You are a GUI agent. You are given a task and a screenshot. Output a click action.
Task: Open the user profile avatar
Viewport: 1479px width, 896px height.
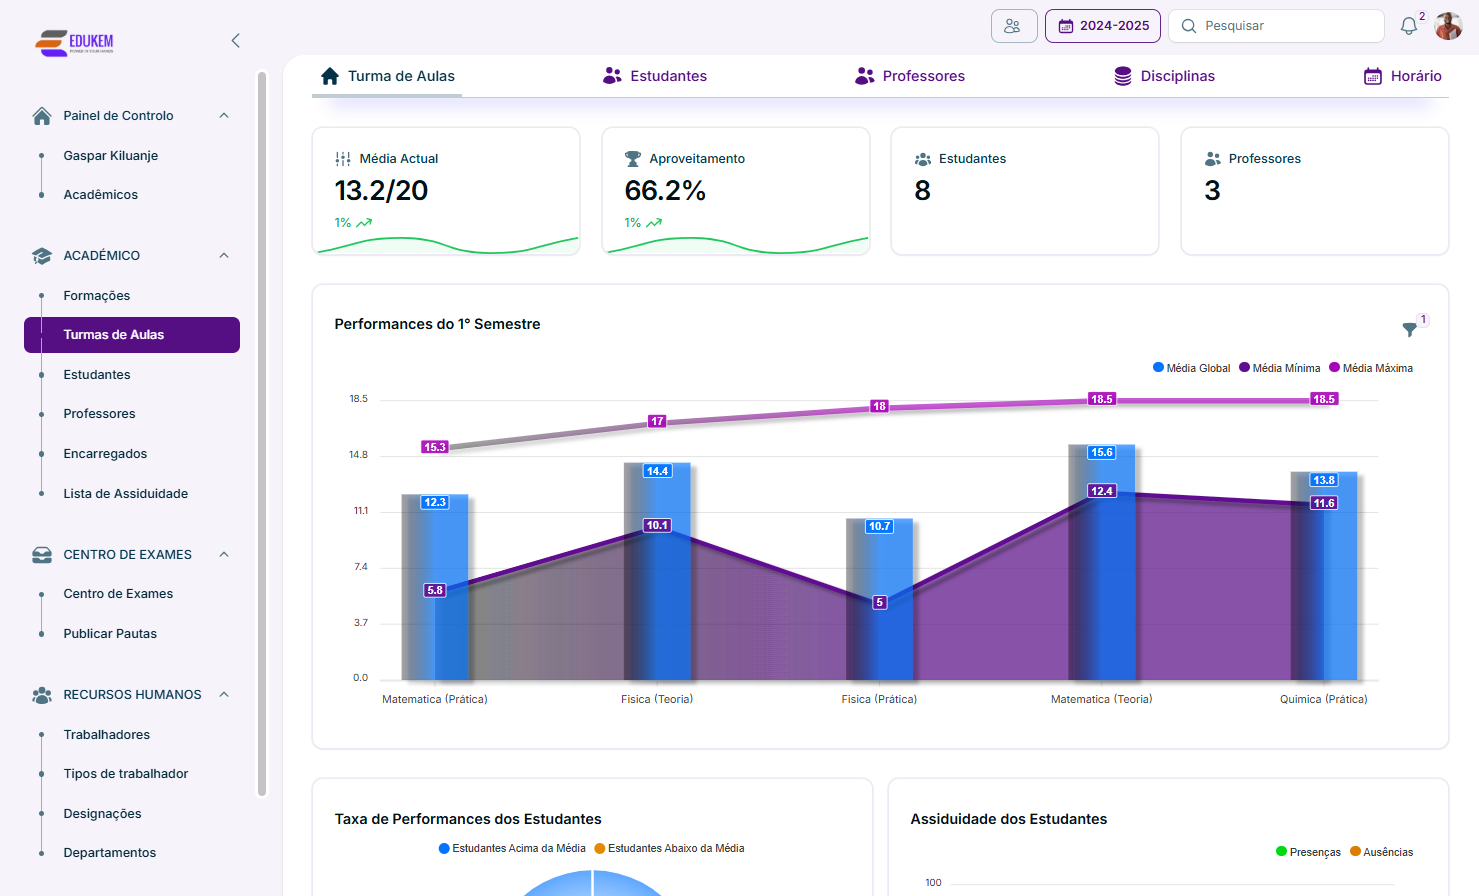1448,26
